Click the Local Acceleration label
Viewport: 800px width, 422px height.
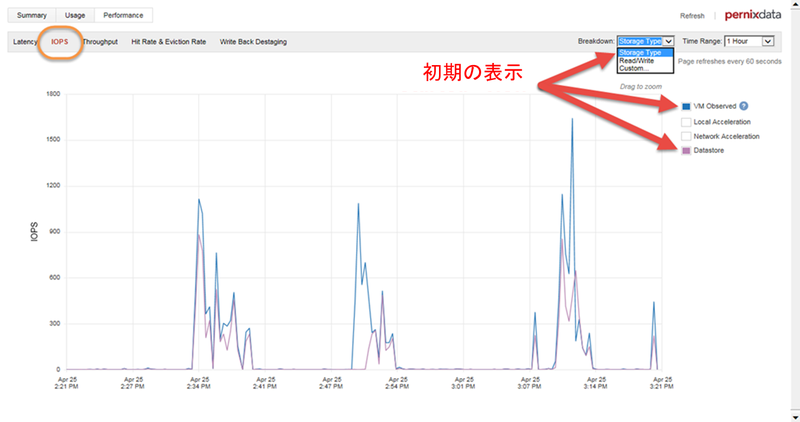[722, 122]
